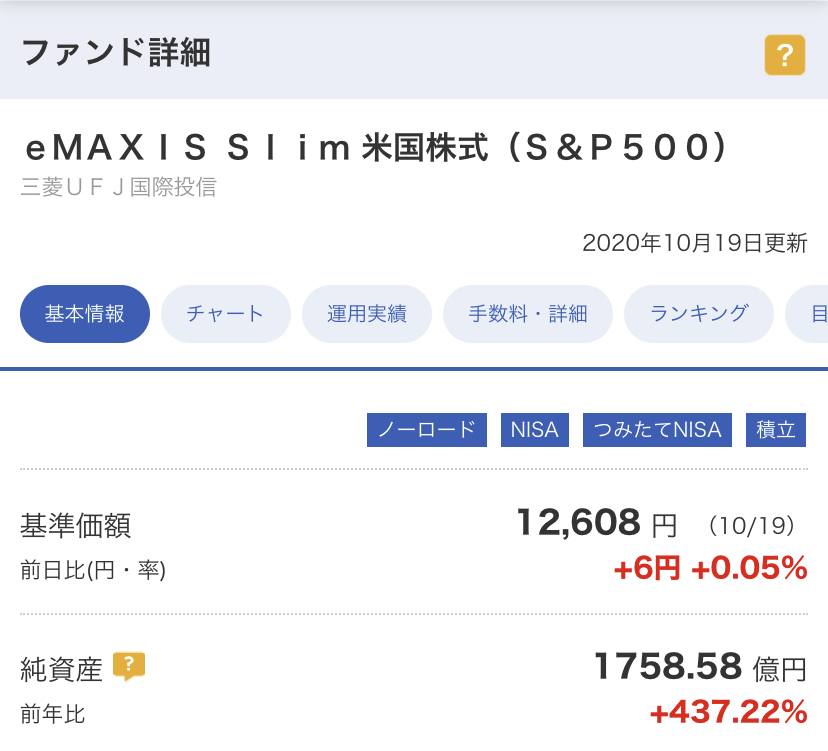Open the yellow help icon in header
Viewport: 828px width, 751px height.
(785, 55)
